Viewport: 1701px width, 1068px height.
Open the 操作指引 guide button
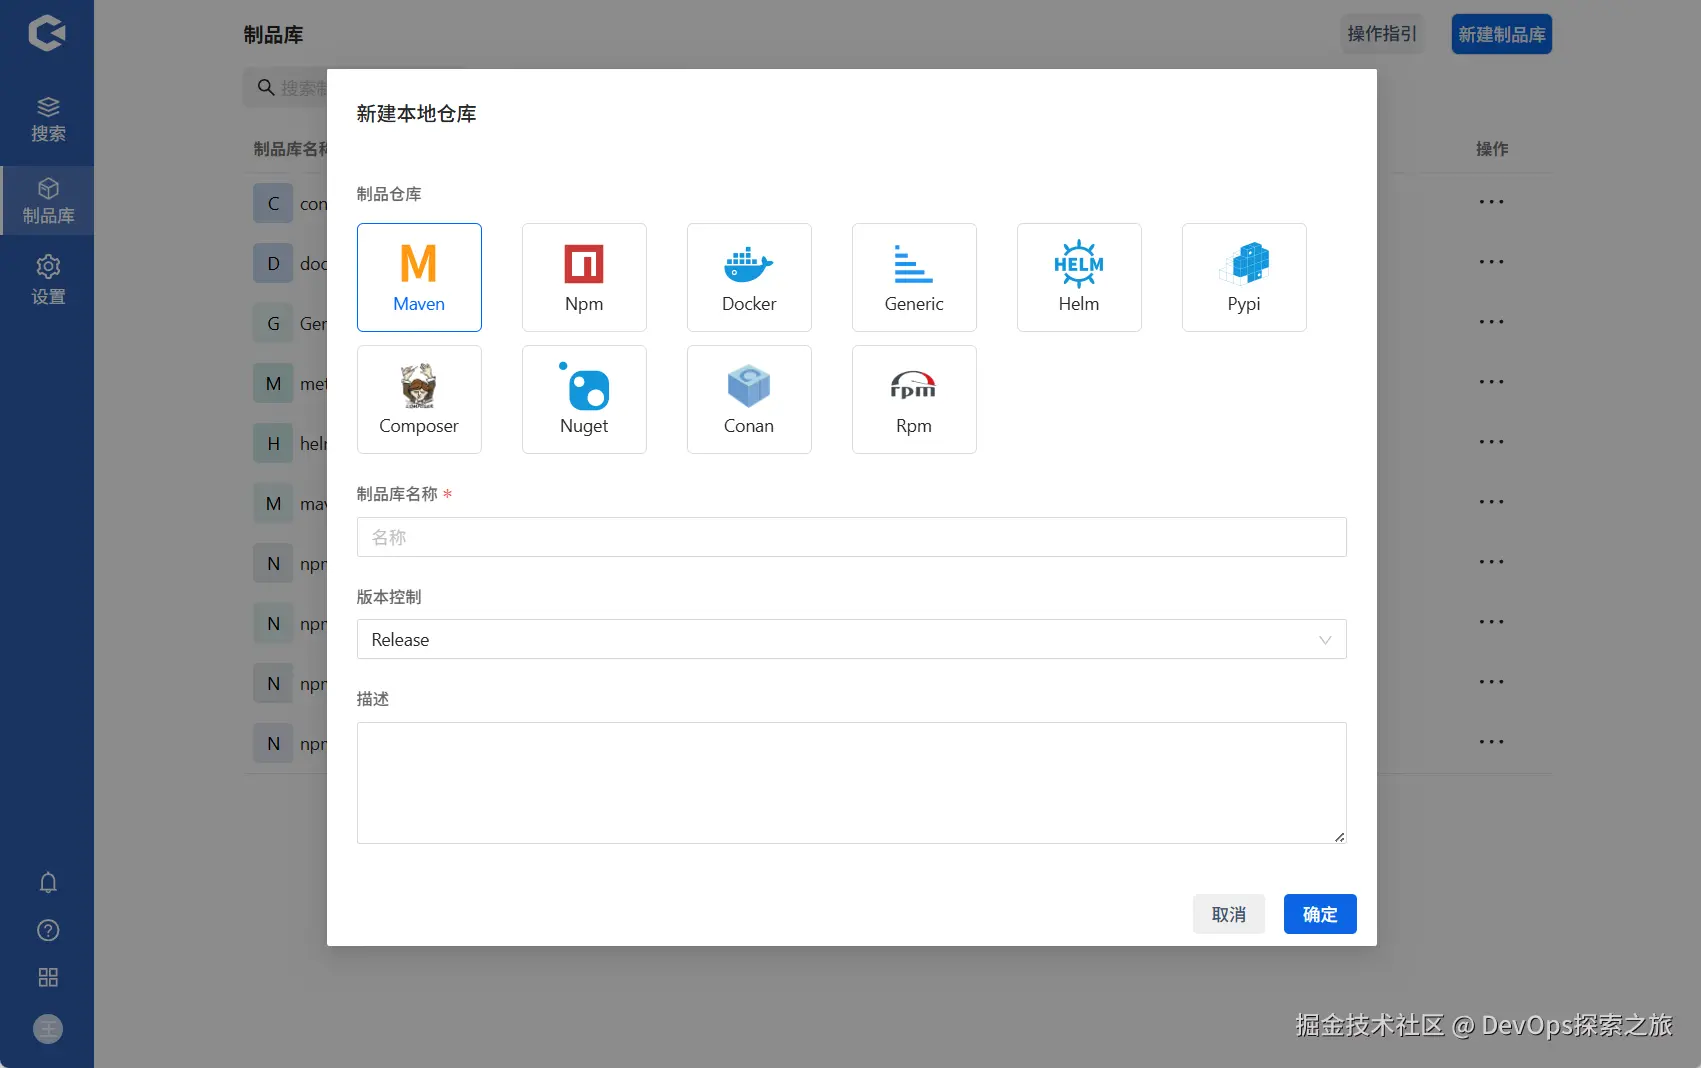1382,34
